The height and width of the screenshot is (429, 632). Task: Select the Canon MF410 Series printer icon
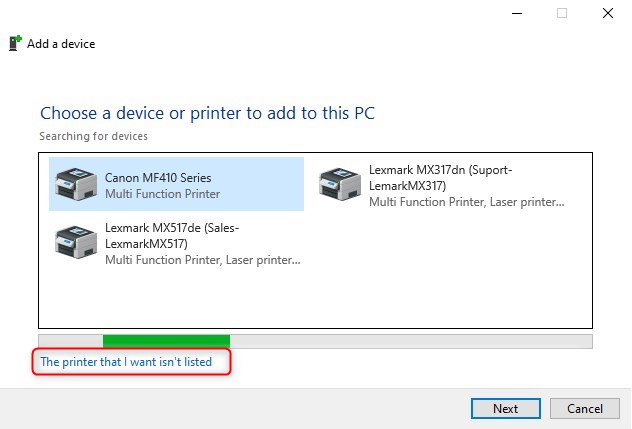click(x=76, y=184)
